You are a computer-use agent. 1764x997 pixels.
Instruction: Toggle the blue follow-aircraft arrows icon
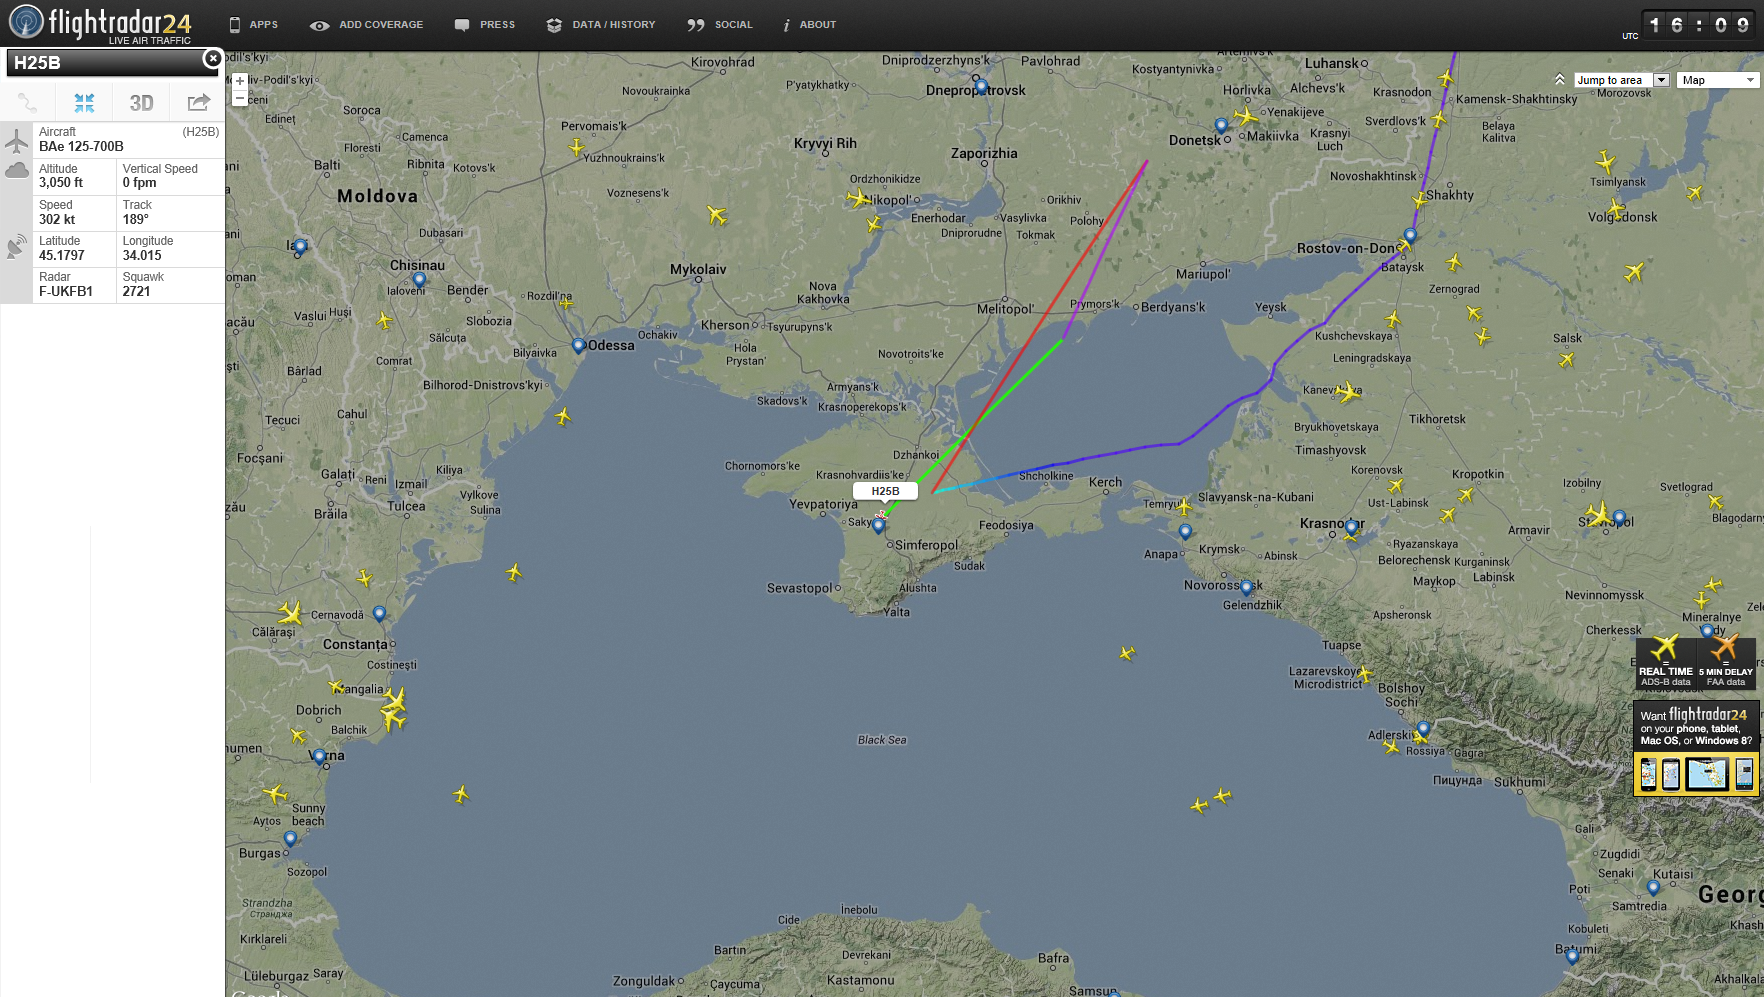[x=84, y=102]
